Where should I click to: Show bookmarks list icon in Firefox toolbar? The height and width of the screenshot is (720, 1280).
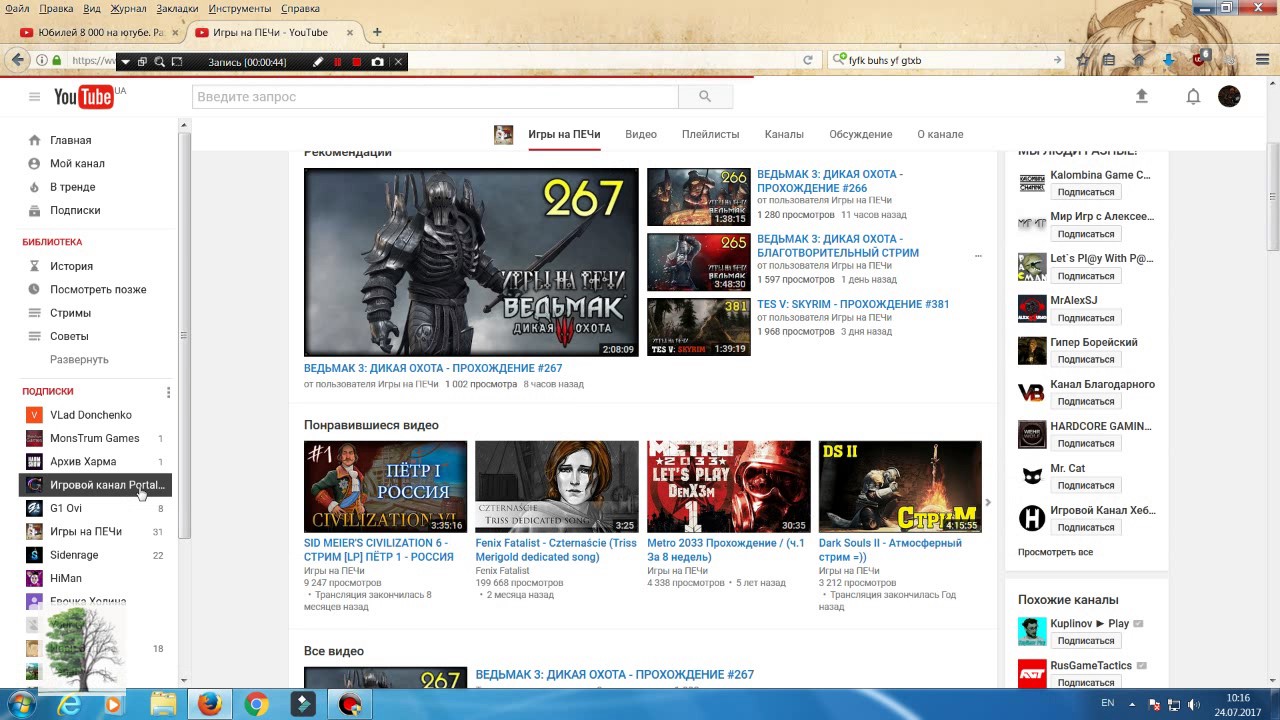(1108, 60)
